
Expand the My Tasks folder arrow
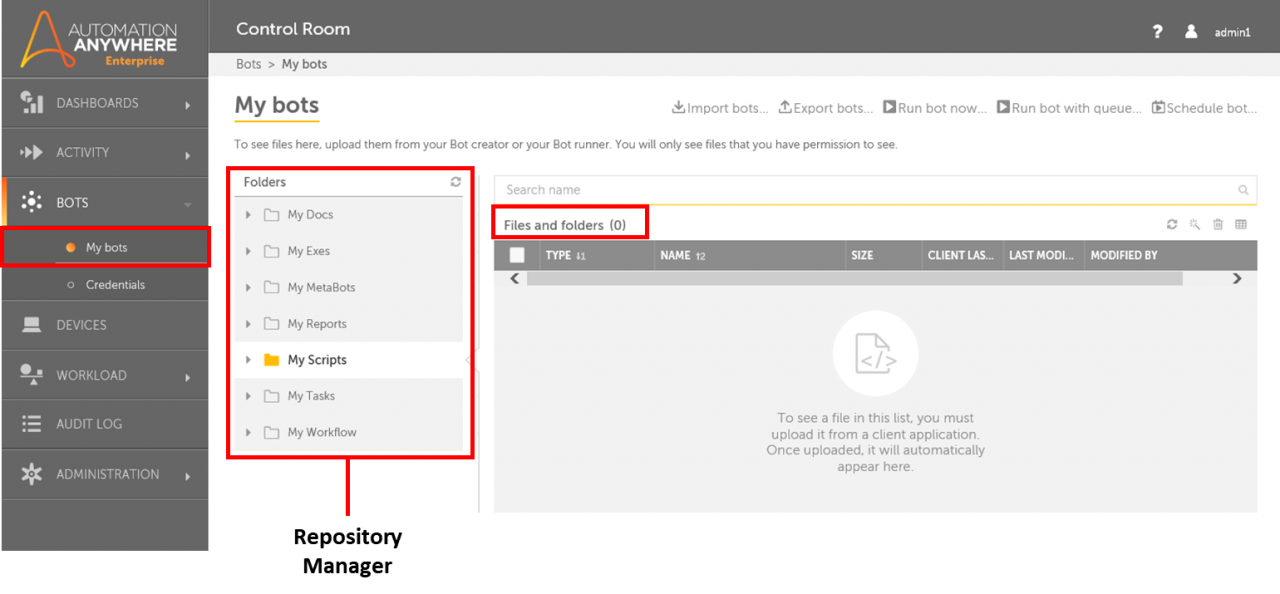[x=248, y=396]
